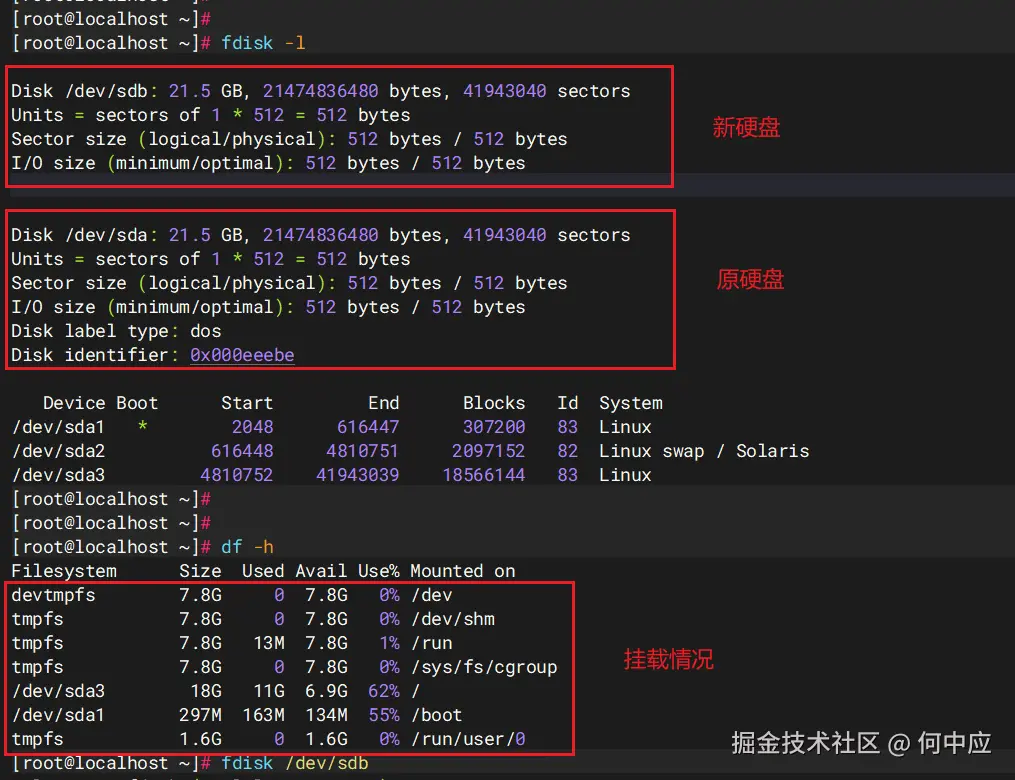Click Blocks value 18566144
The height and width of the screenshot is (780, 1015).
click(x=484, y=475)
